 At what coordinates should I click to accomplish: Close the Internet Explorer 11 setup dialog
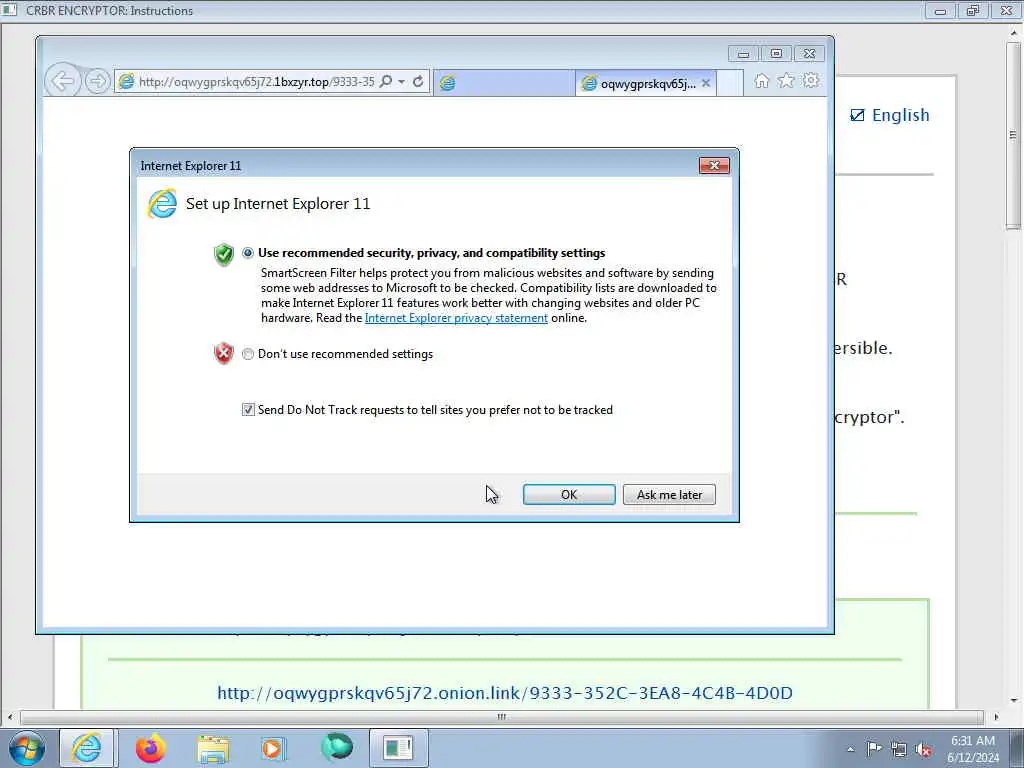pos(714,166)
